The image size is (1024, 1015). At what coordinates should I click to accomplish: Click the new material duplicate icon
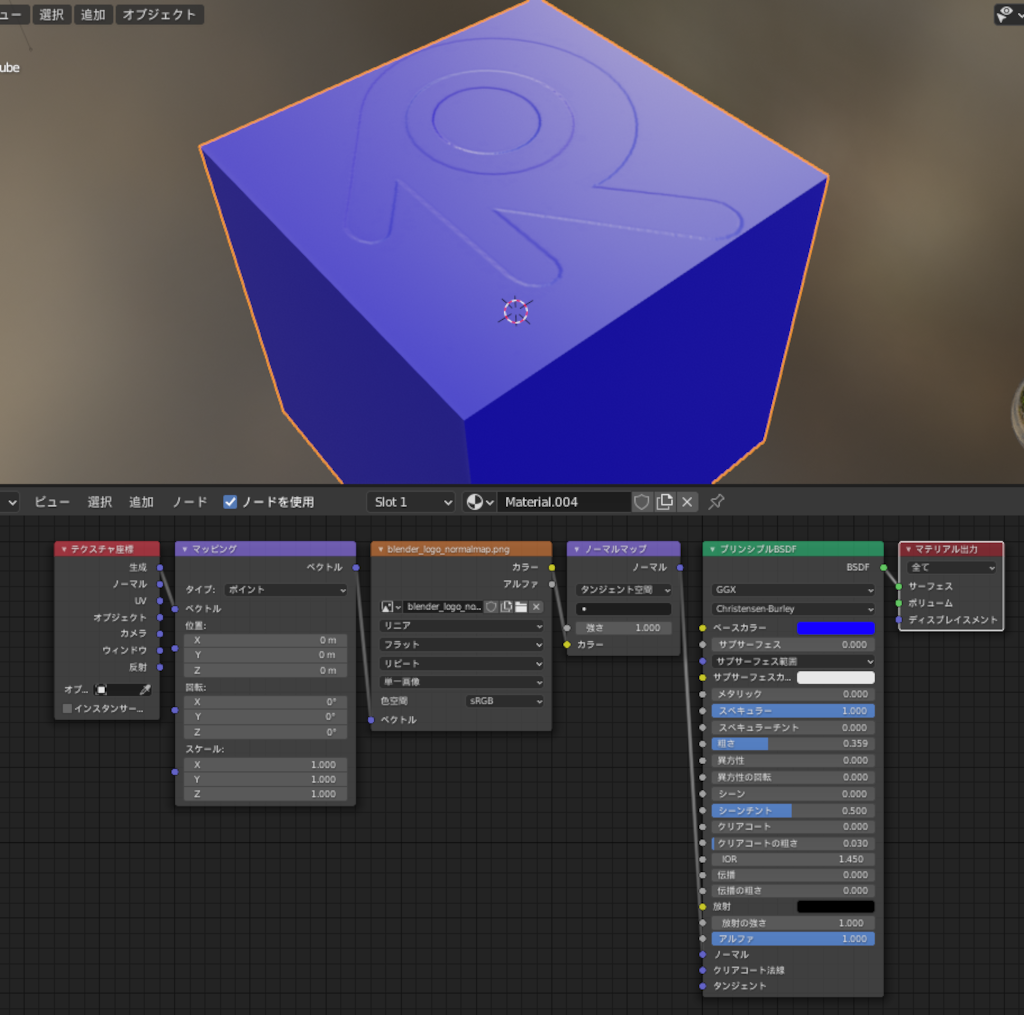coord(664,502)
